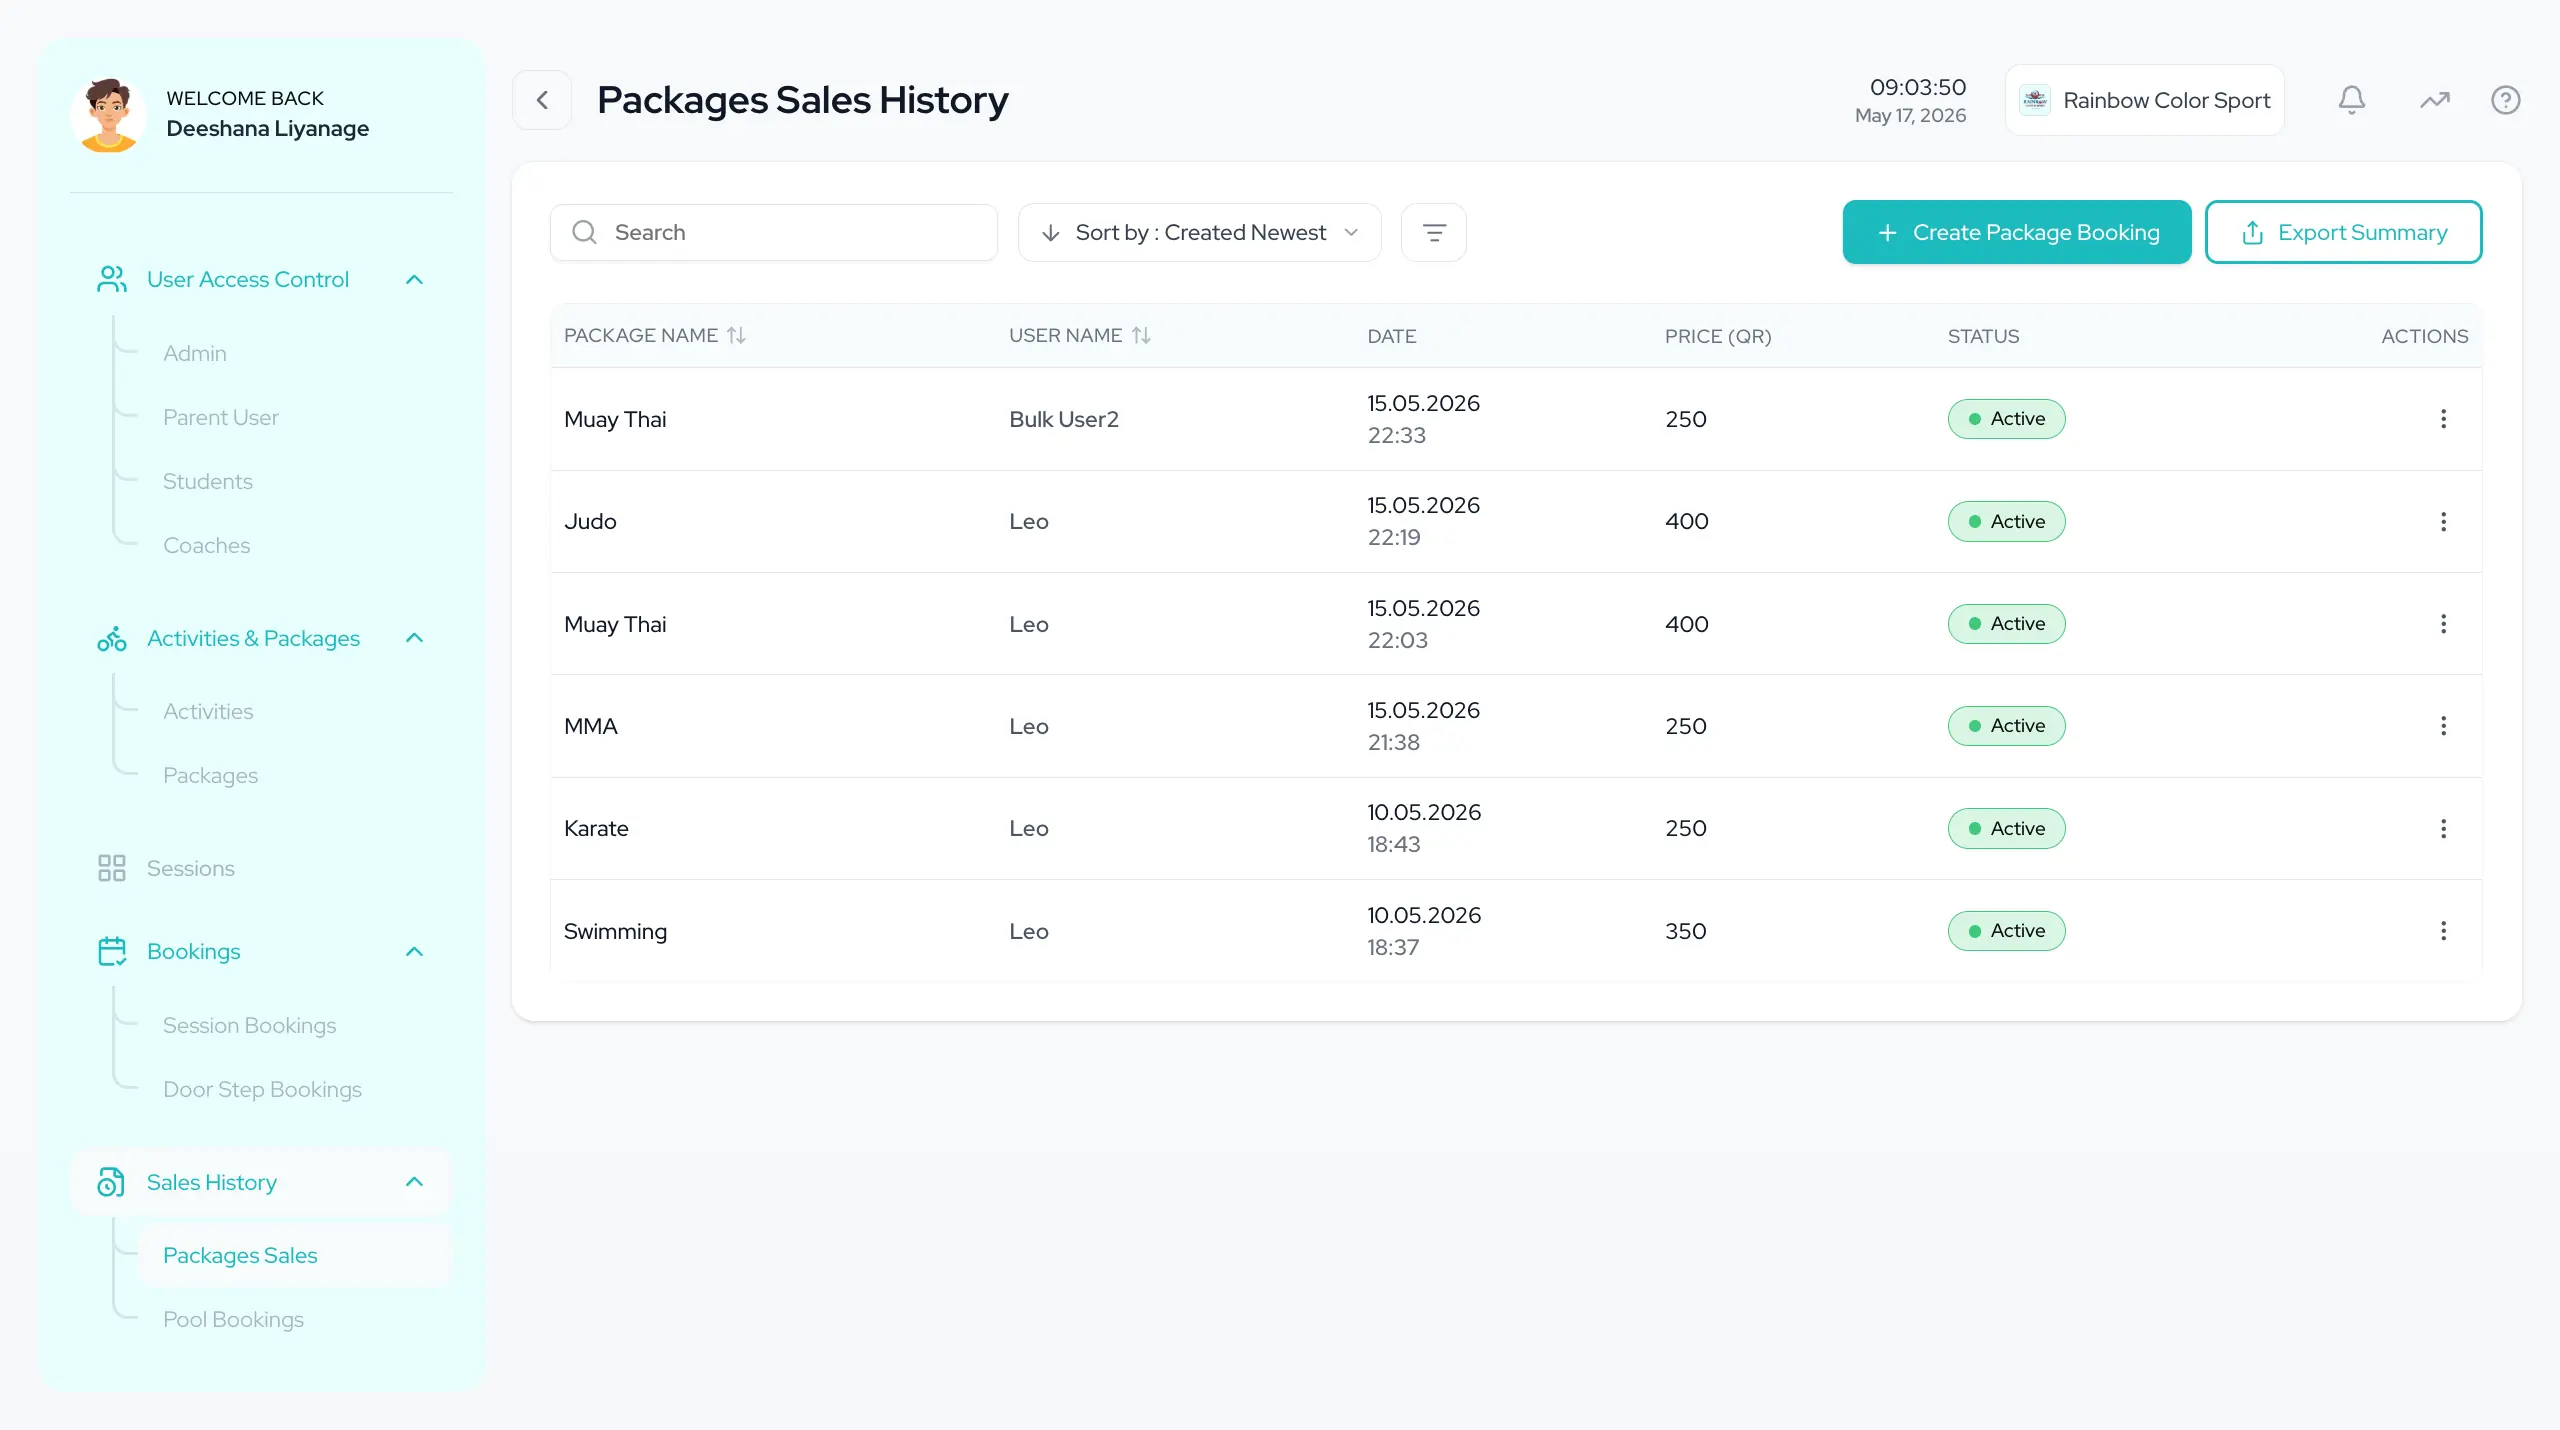This screenshot has width=2560, height=1430.
Task: Focus the Search input field
Action: tap(774, 232)
